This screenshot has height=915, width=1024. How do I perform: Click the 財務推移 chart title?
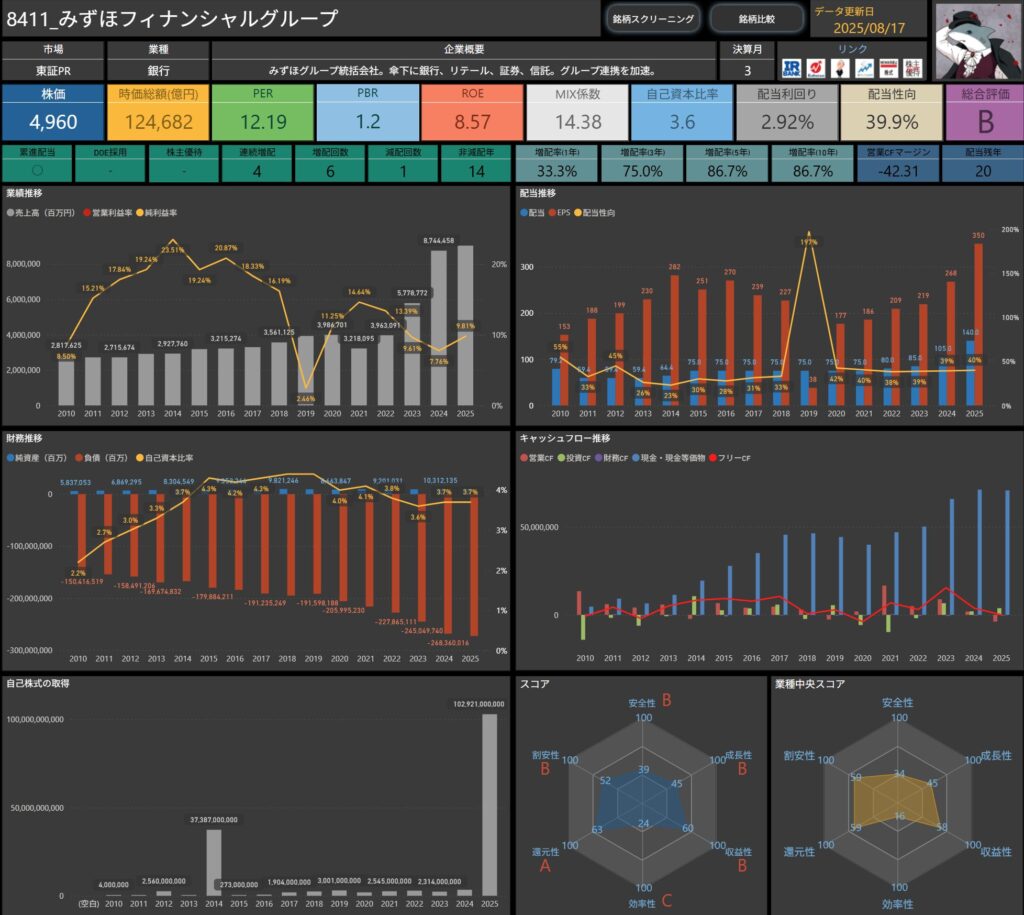tap(24, 438)
